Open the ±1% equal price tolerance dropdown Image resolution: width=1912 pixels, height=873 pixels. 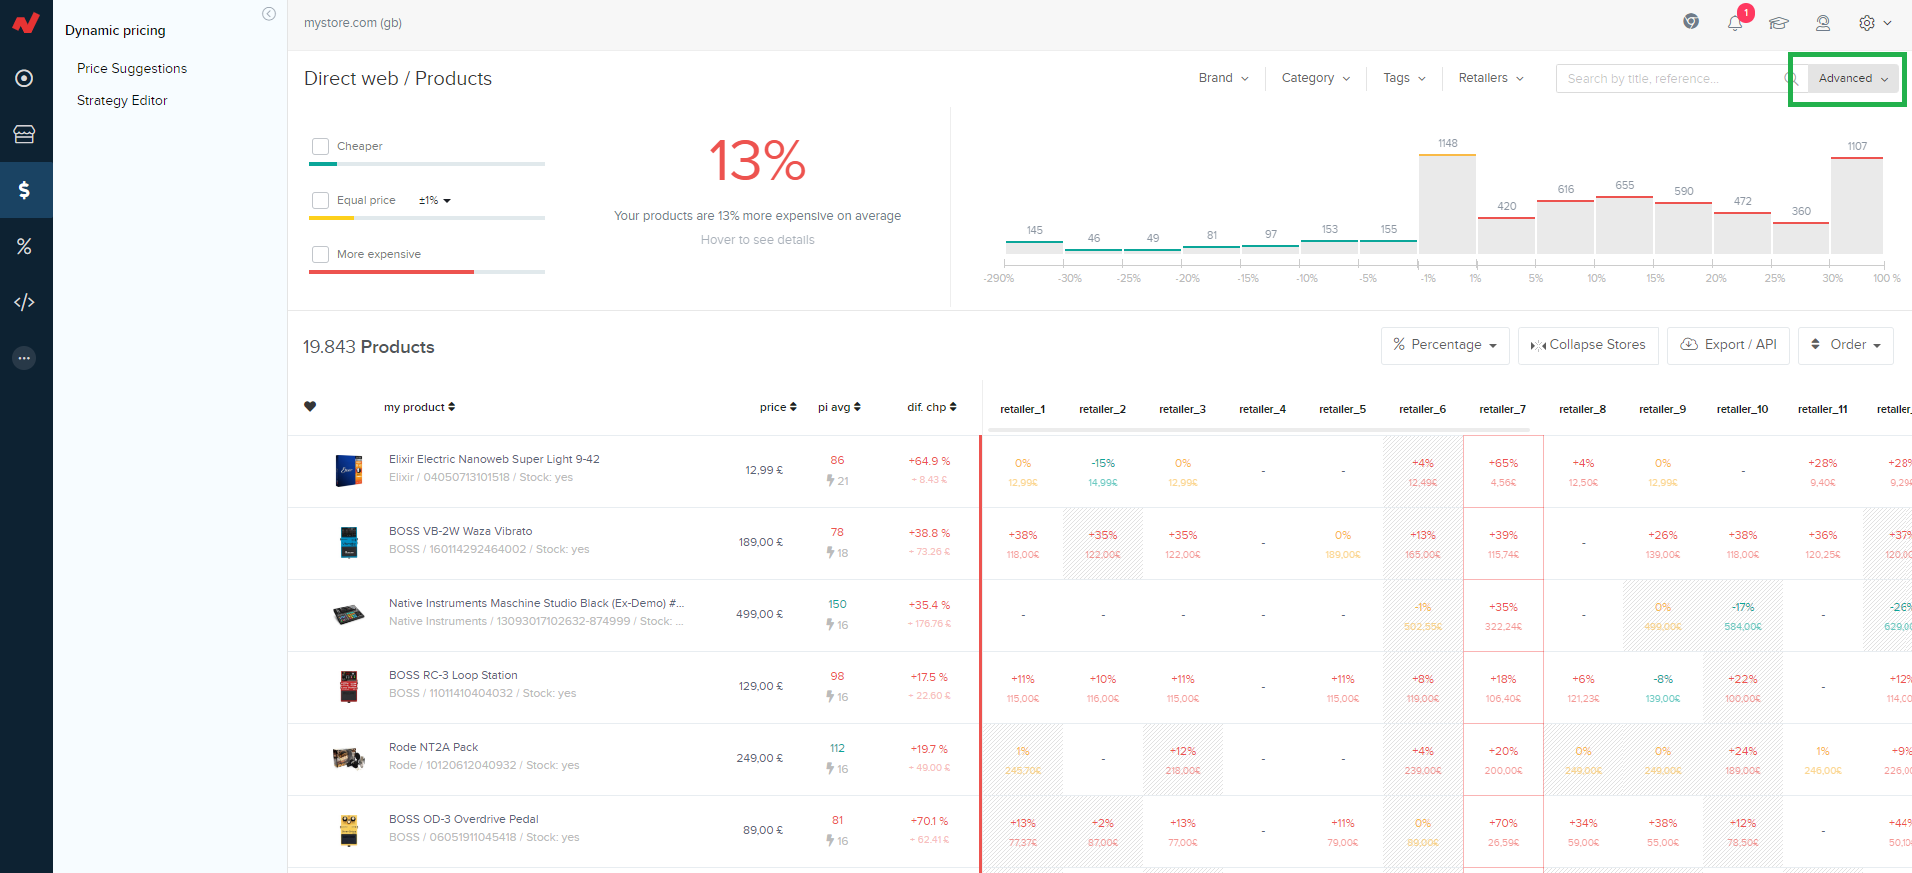(x=435, y=201)
